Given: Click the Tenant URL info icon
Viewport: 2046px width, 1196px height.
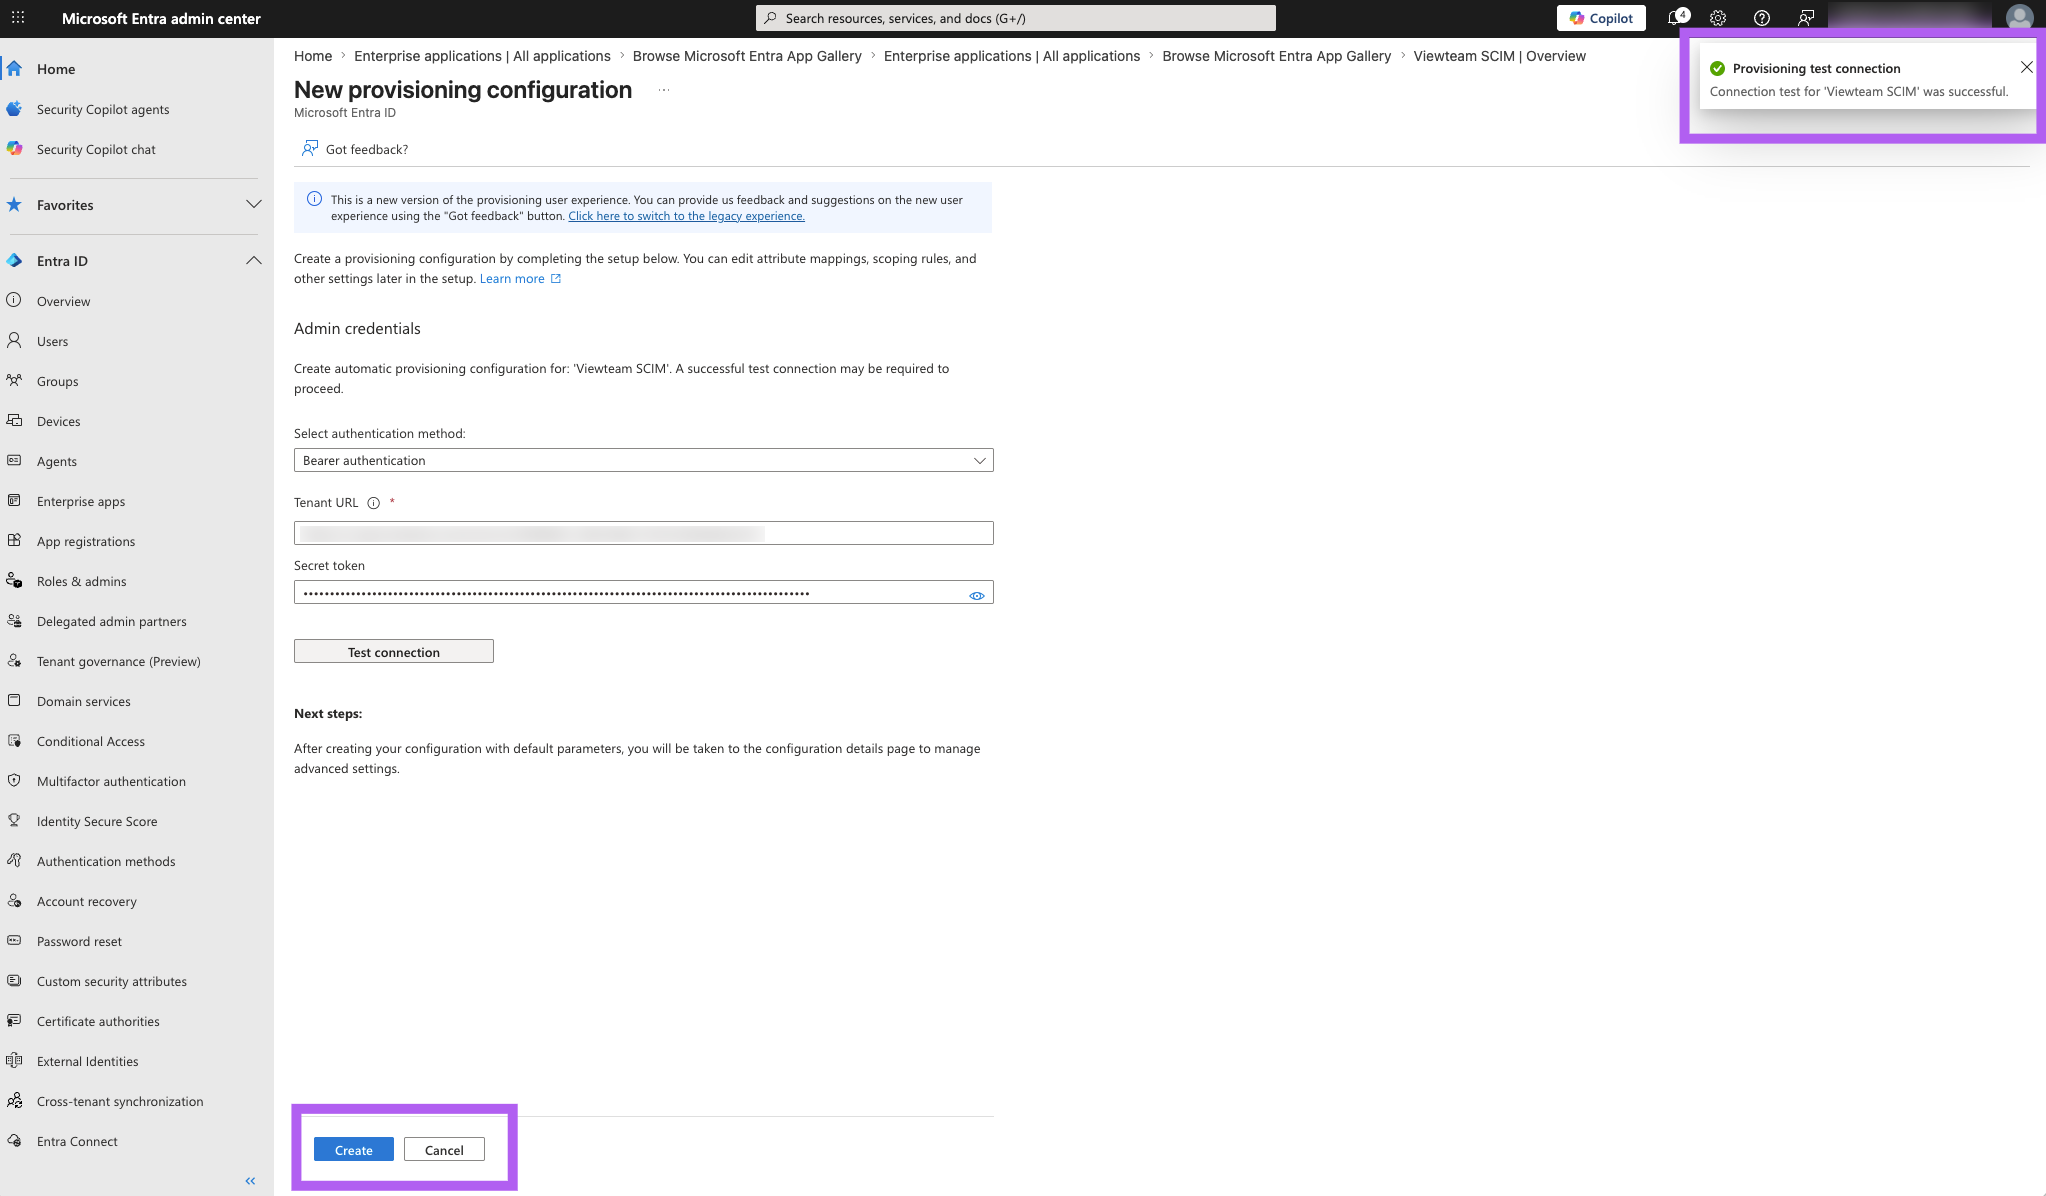Looking at the screenshot, I should [374, 503].
